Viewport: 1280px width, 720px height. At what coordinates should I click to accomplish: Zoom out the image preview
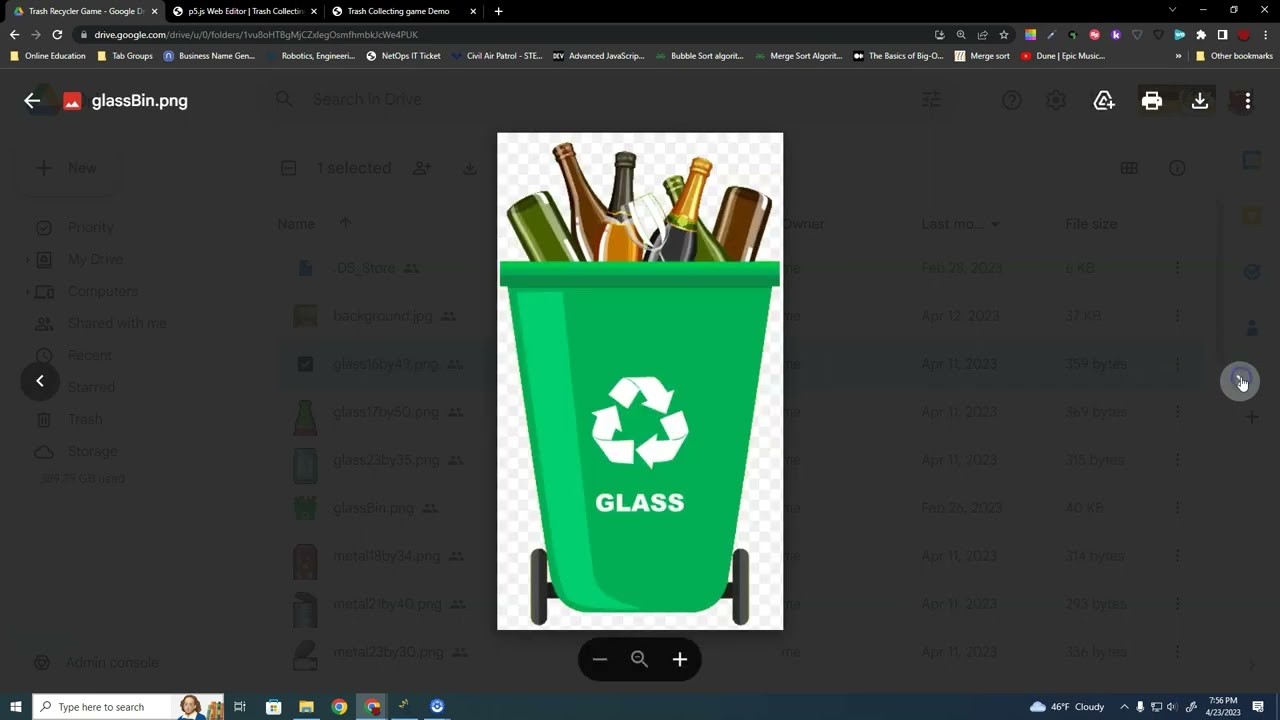(600, 659)
